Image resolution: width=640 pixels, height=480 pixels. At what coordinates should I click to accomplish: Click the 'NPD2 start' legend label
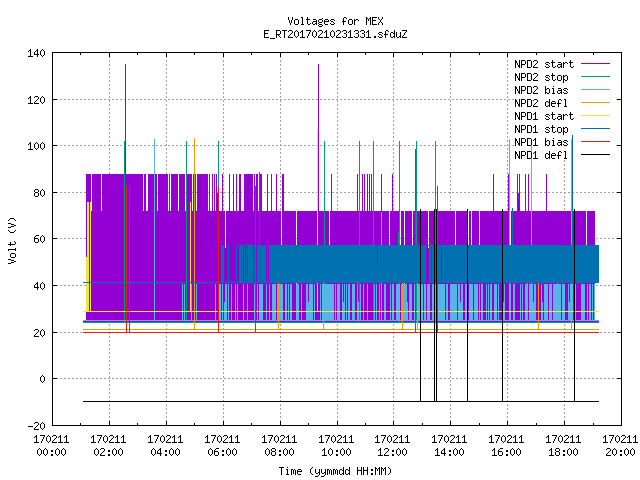[544, 64]
